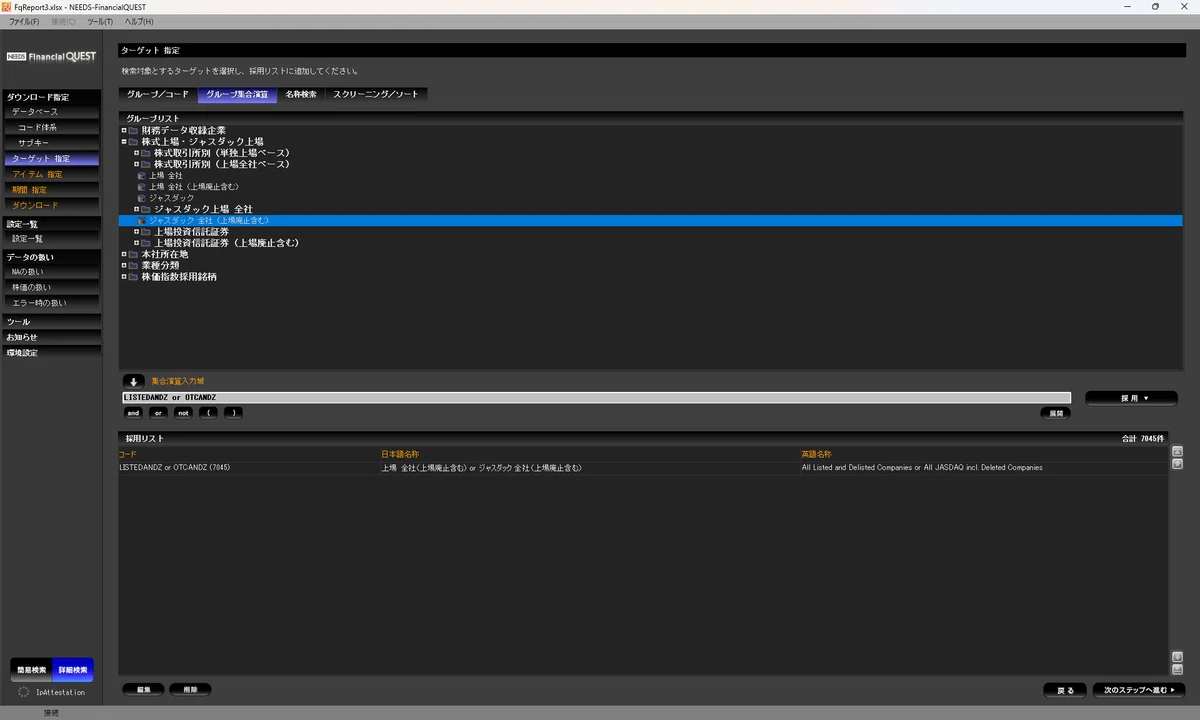Viewport: 1200px width, 720px height.
Task: Open the ヘルプ(H) menu
Action: pyautogui.click(x=140, y=21)
